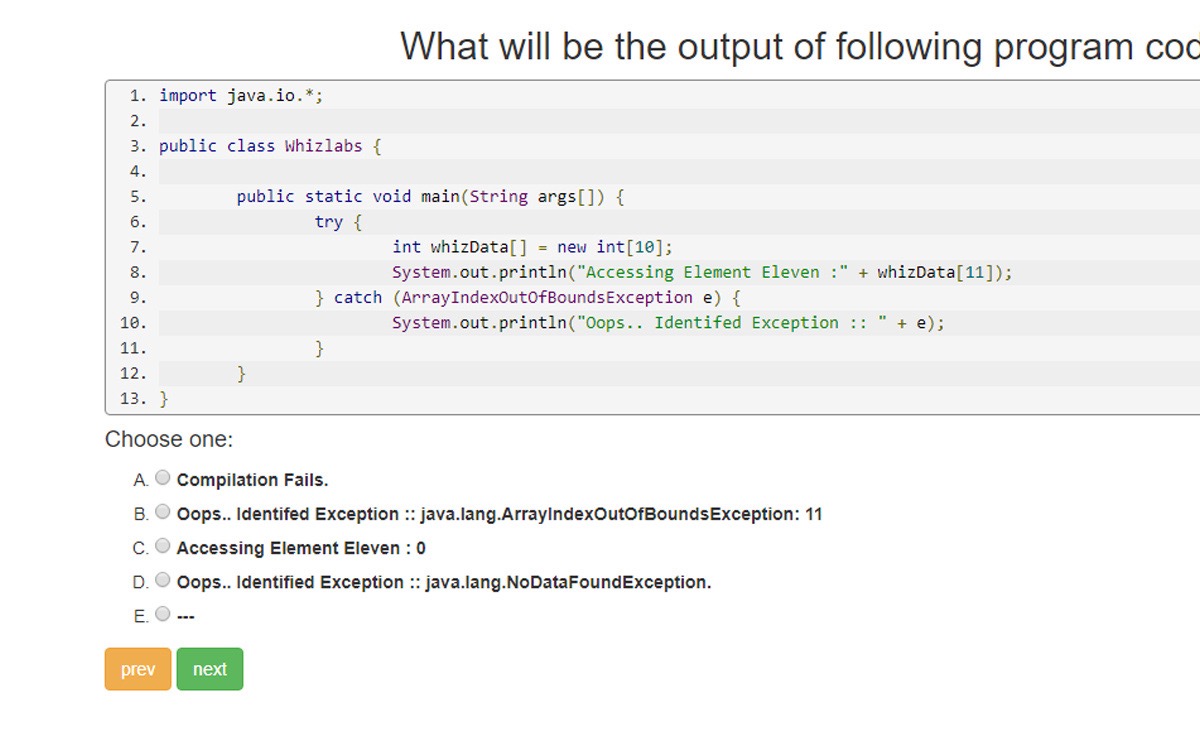Click the '---' answer text
This screenshot has height=750, width=1200.
coord(186,616)
